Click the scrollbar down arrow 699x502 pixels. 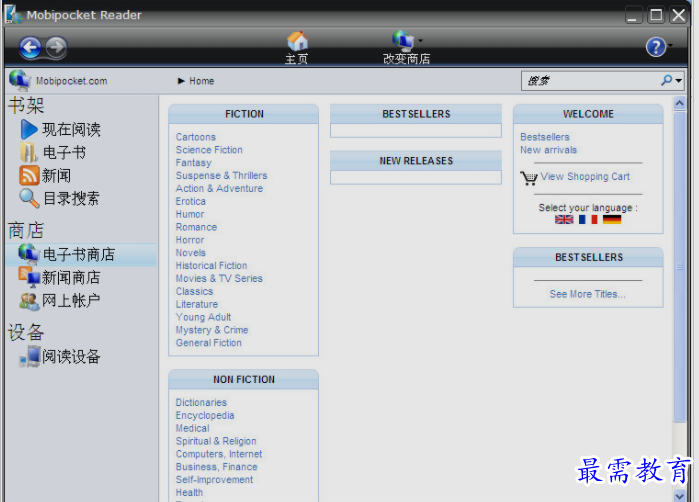[x=679, y=496]
